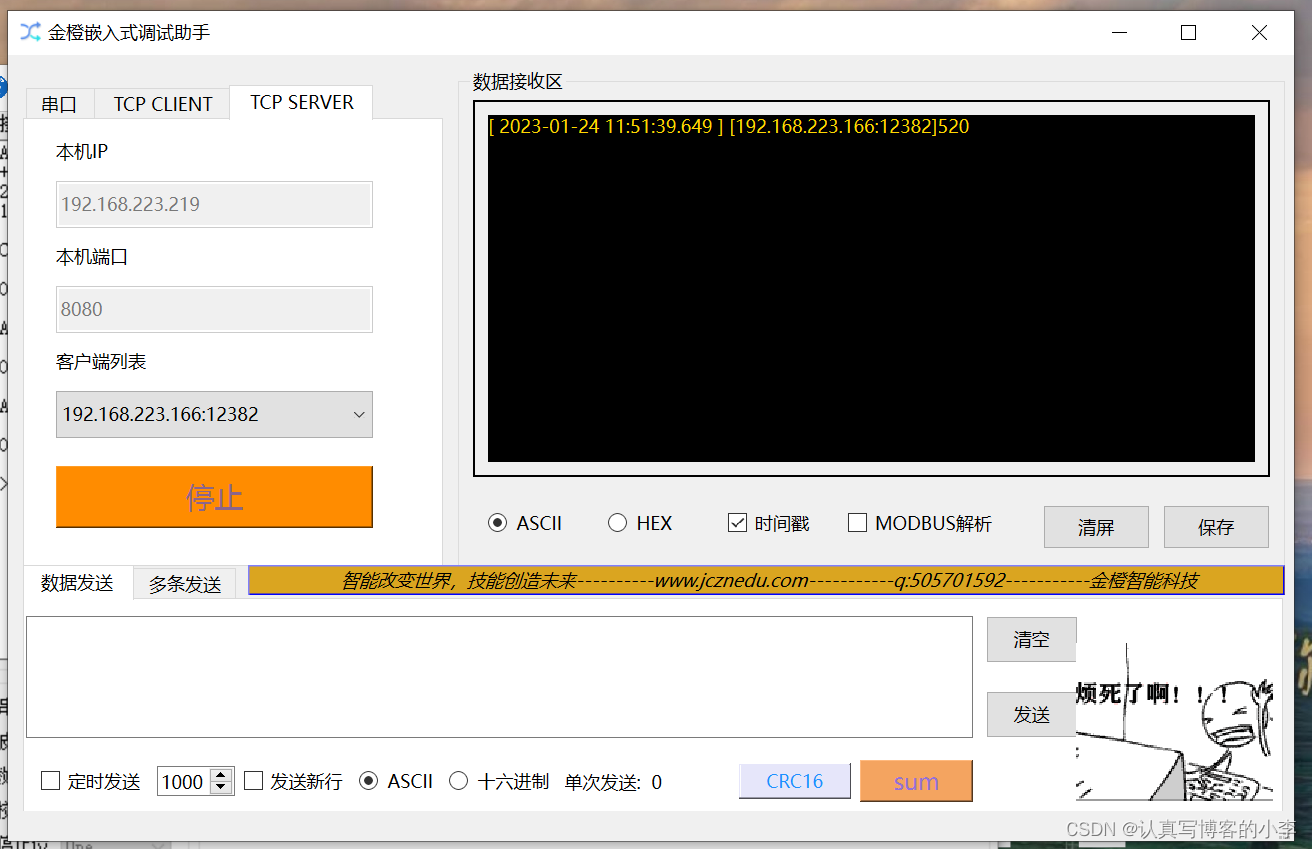Close the 金橙嵌入式调试助手 window
The image size is (1312, 849).
[1259, 33]
